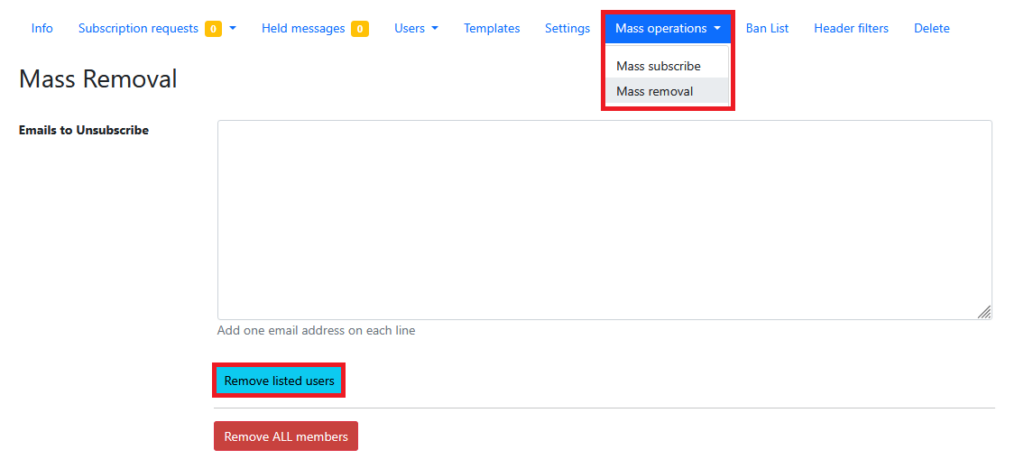
Task: Click the Subscription requests text link
Action: pyautogui.click(x=138, y=28)
